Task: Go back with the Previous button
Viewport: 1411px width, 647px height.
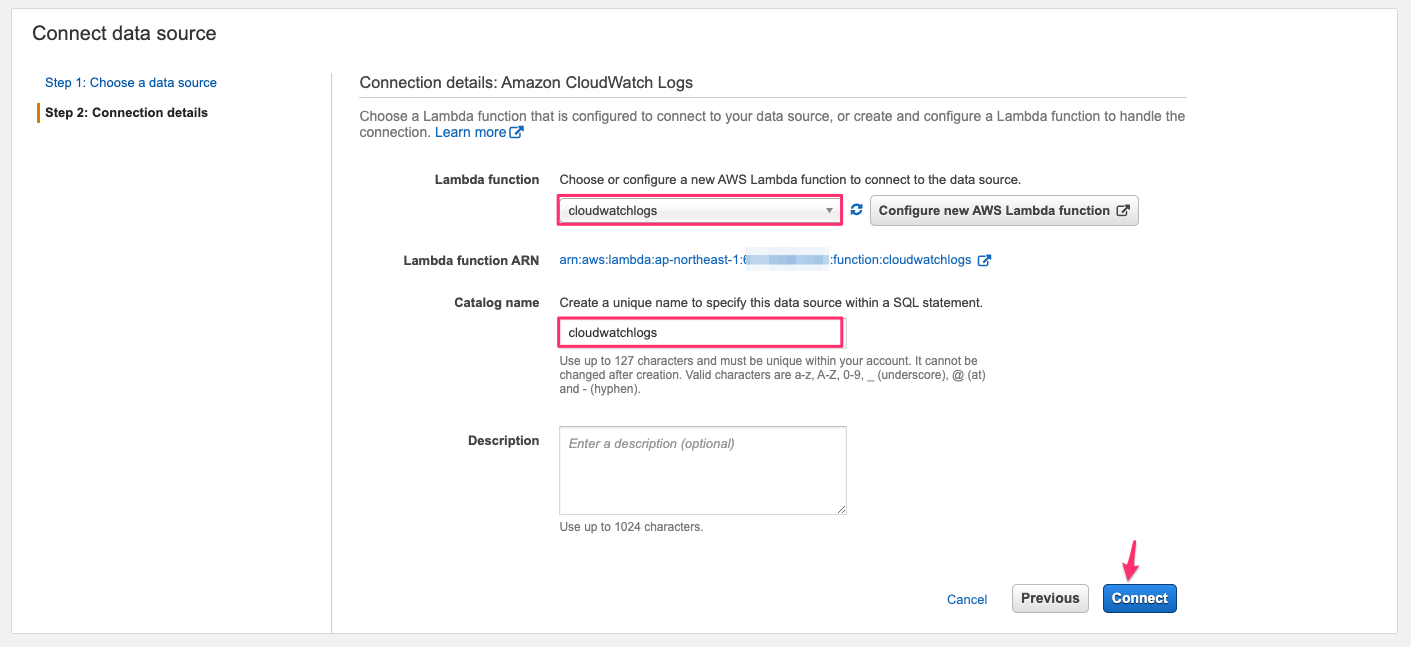Action: point(1050,598)
